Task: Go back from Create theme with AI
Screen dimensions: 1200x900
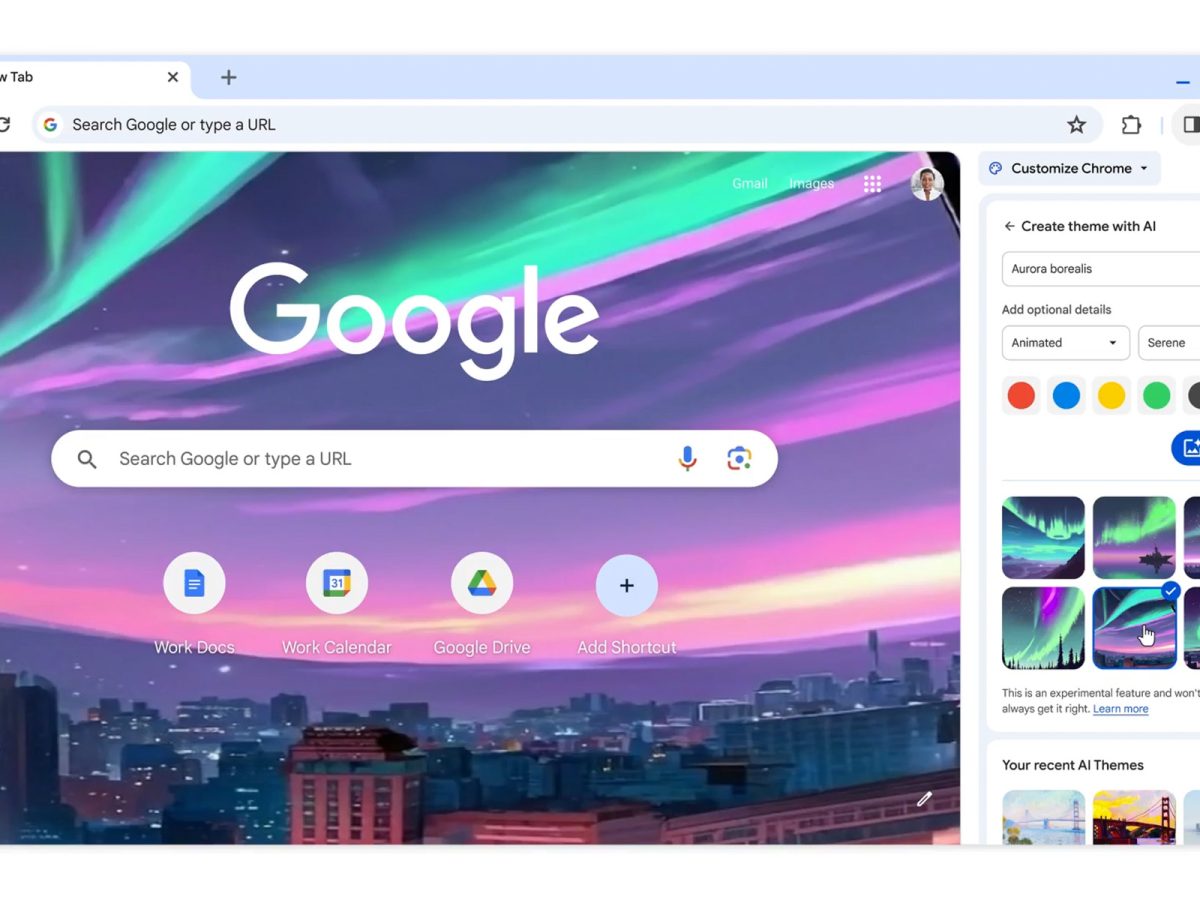Action: 1009,226
